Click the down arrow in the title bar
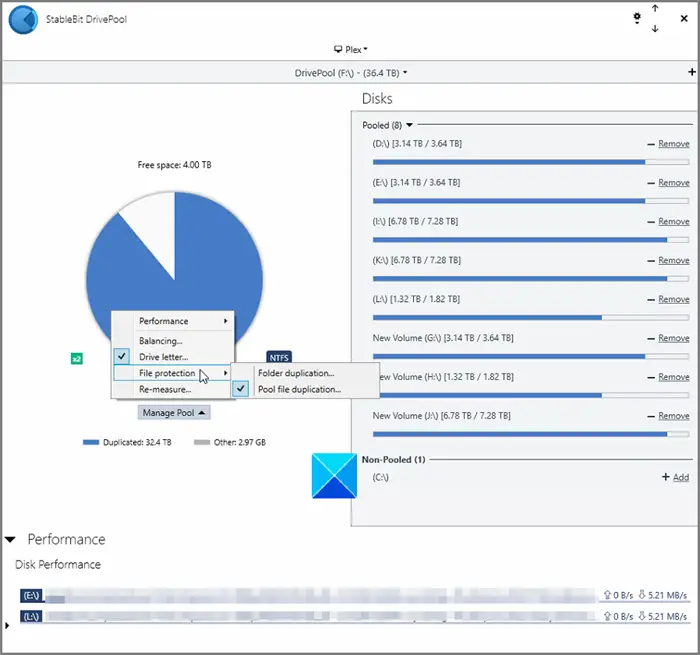 pos(655,29)
